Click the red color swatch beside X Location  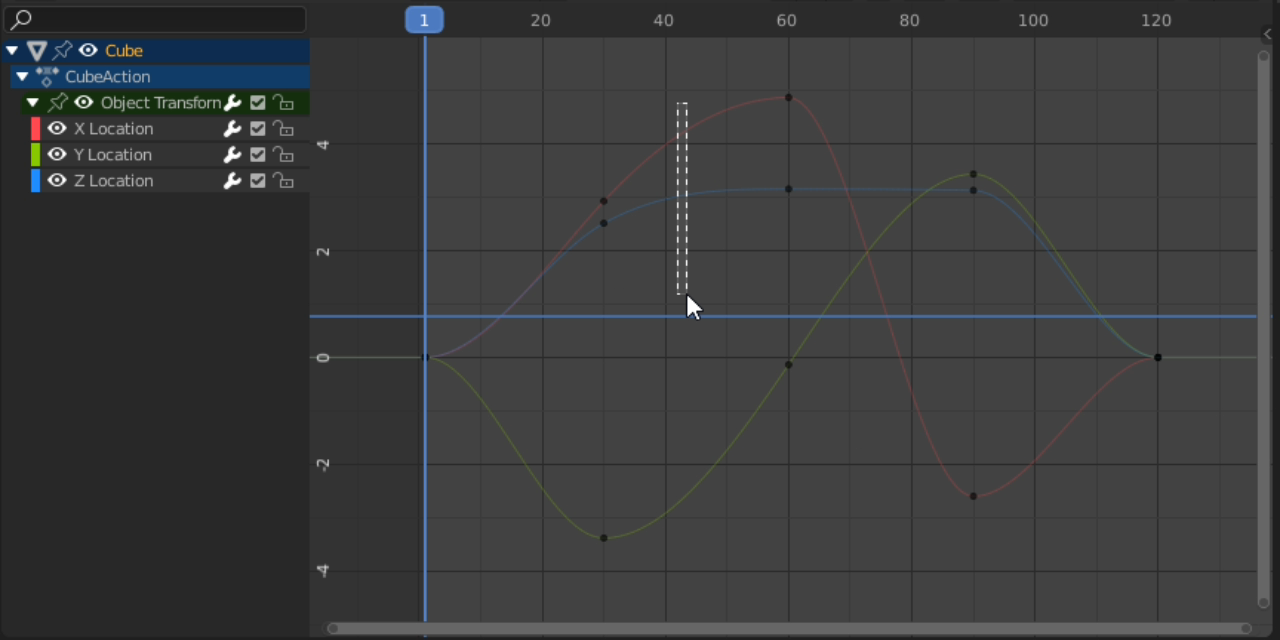[36, 128]
